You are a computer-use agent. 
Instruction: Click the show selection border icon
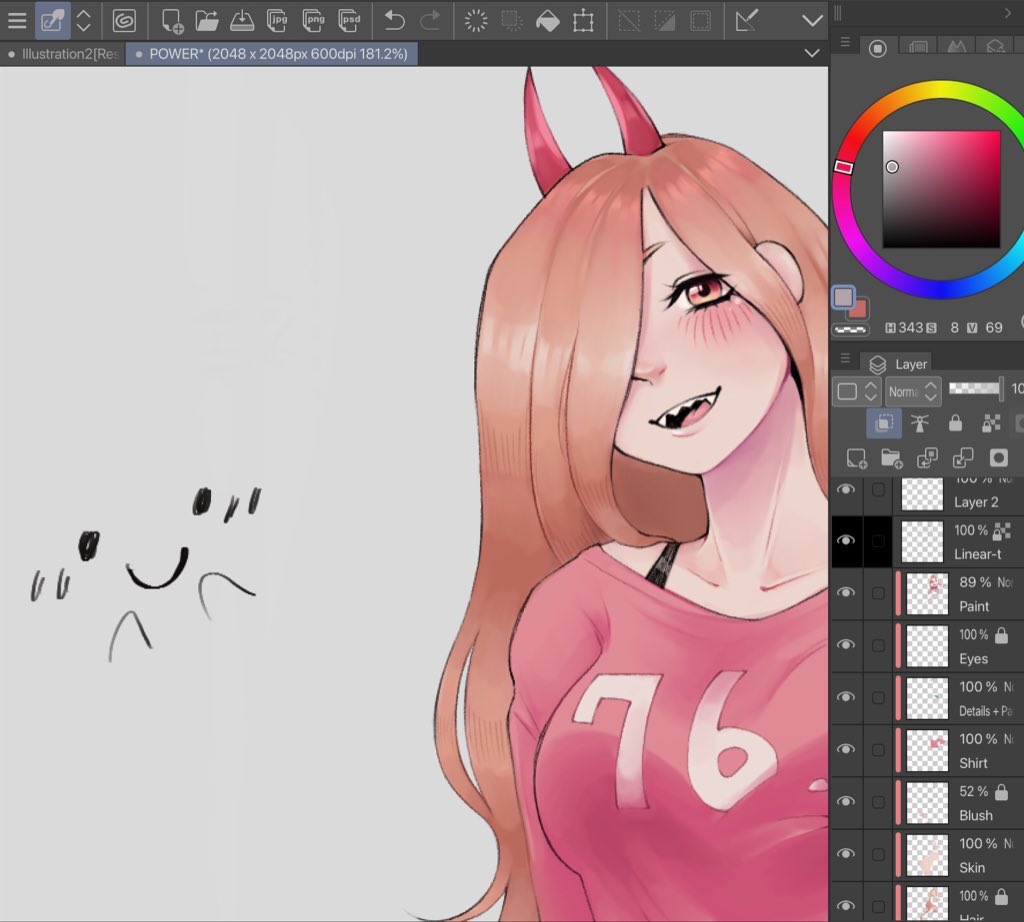pyautogui.click(x=700, y=21)
